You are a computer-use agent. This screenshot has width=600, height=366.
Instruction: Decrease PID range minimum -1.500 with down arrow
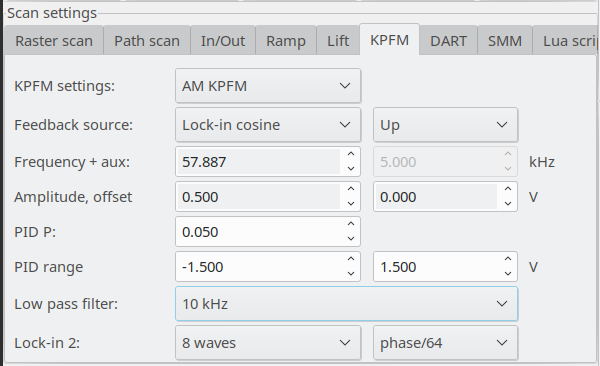click(351, 273)
